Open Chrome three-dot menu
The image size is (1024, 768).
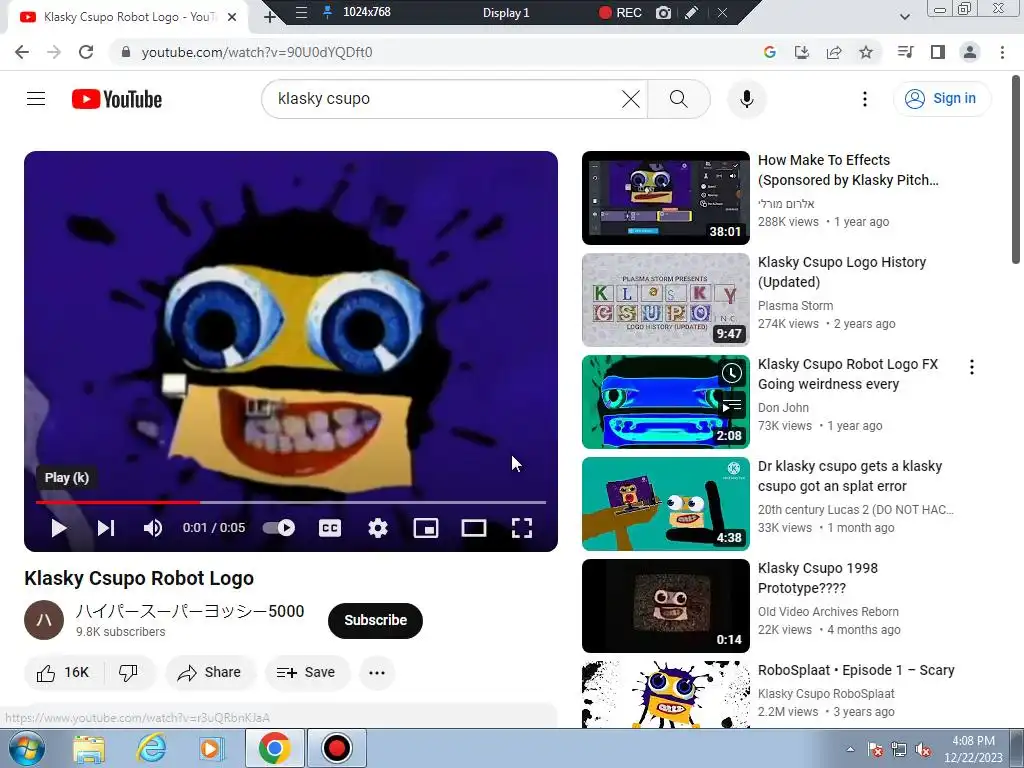pyautogui.click(x=1002, y=52)
